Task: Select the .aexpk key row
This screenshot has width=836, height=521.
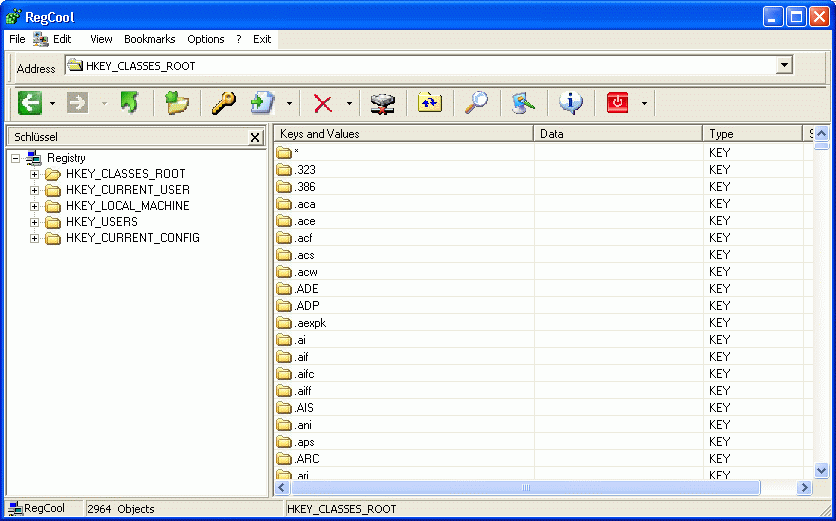Action: point(544,323)
